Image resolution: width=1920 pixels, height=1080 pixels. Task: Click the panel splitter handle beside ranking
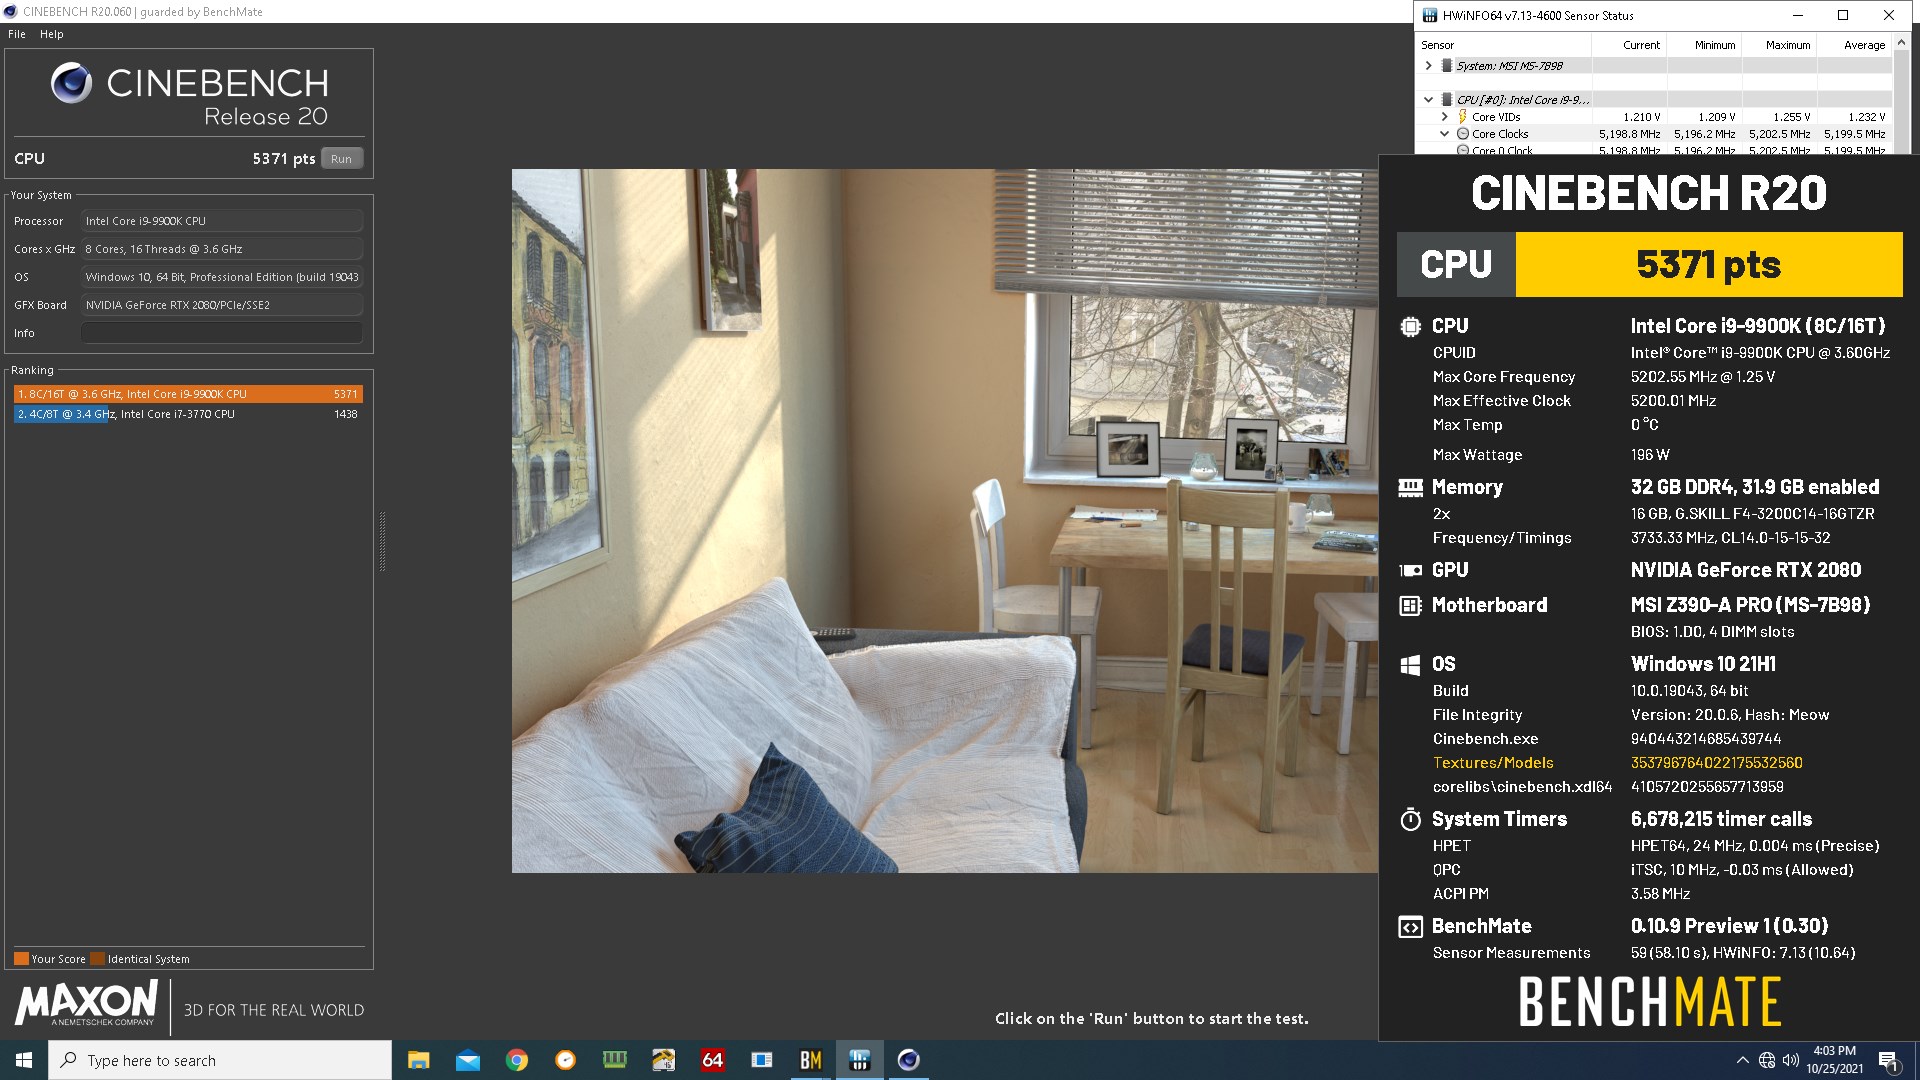pyautogui.click(x=381, y=541)
